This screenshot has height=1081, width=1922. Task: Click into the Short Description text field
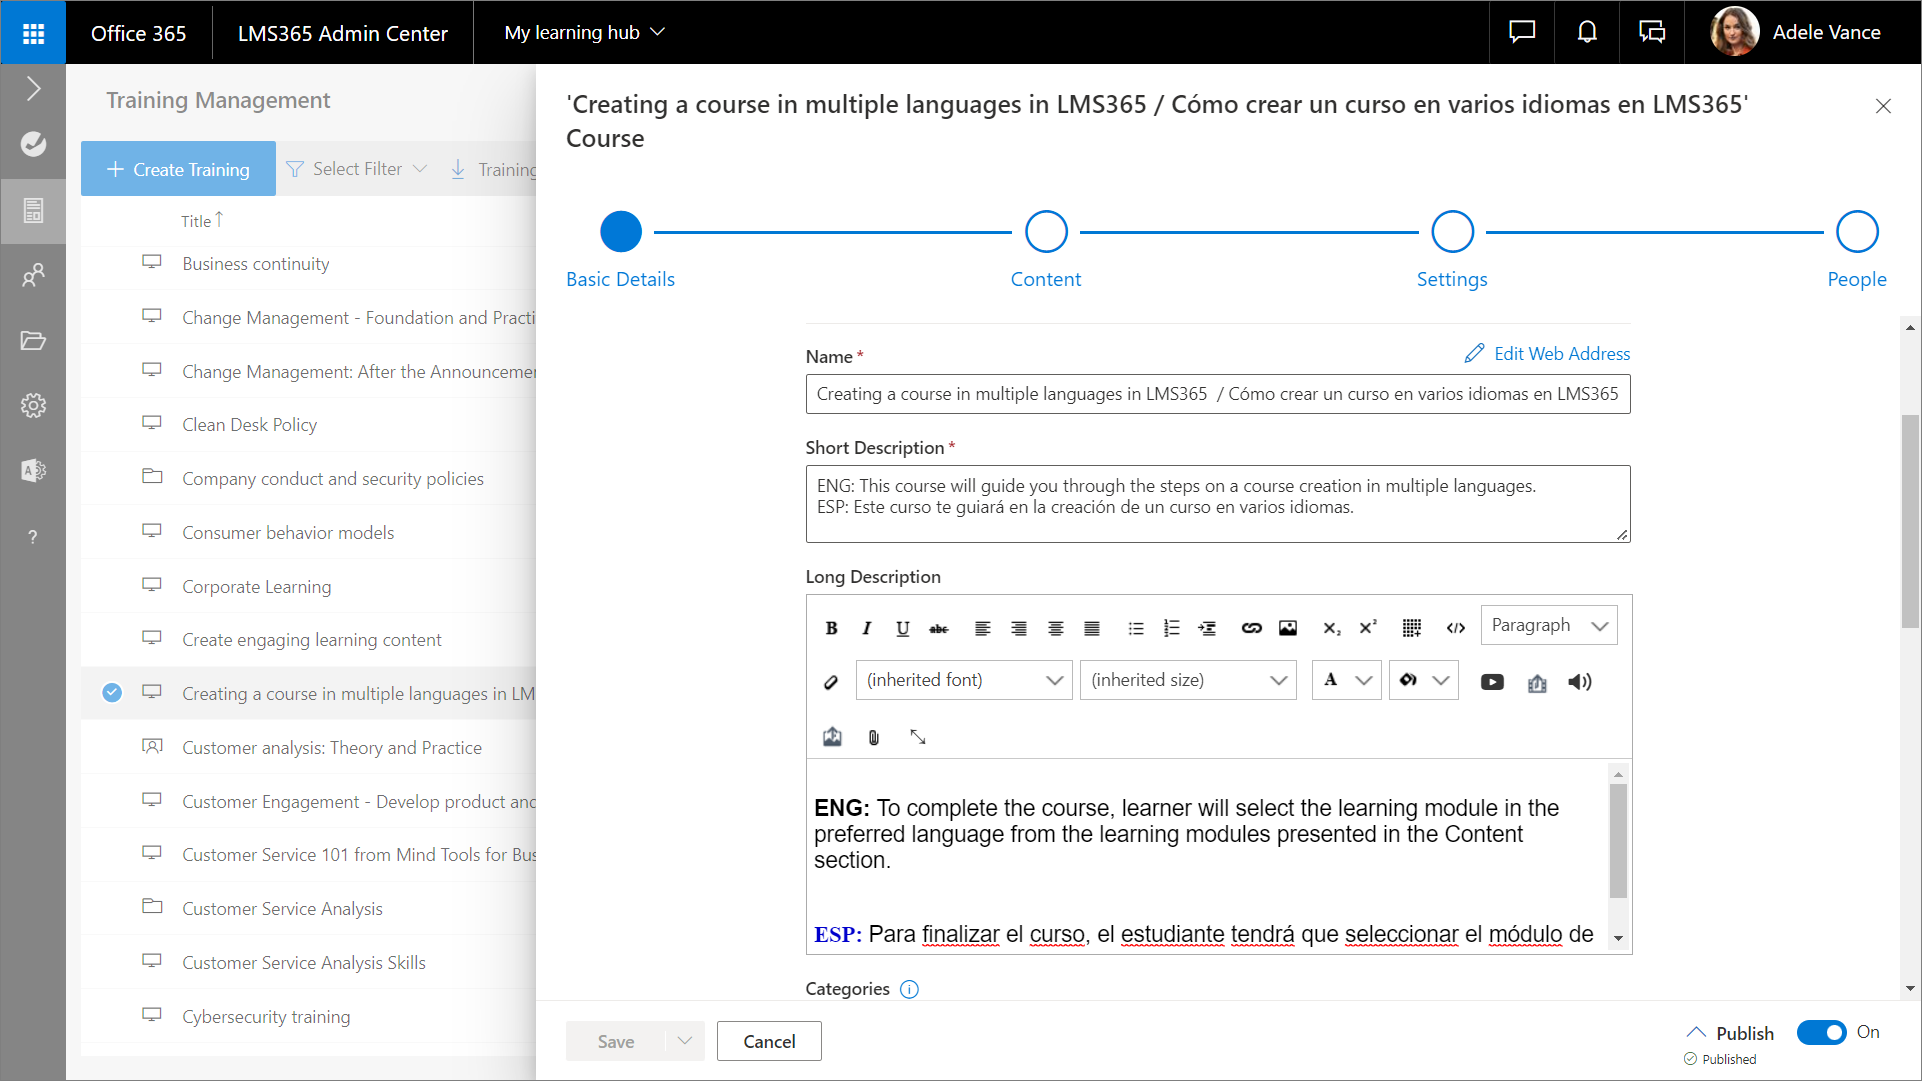point(1217,504)
